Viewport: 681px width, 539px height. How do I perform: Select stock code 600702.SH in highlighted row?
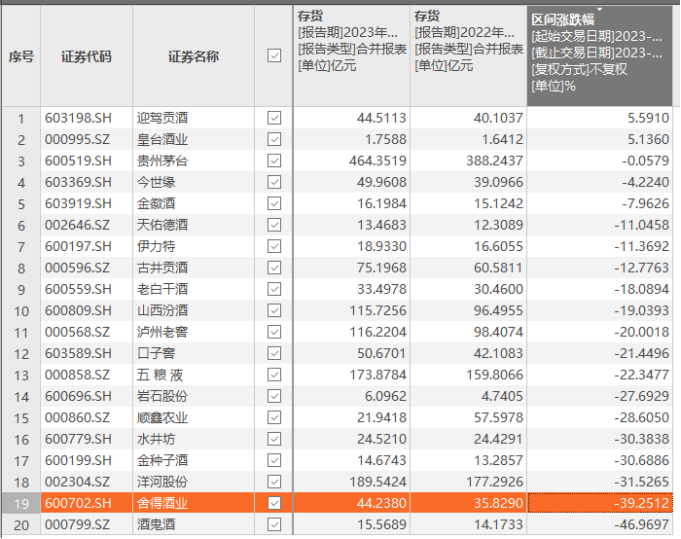[78, 503]
